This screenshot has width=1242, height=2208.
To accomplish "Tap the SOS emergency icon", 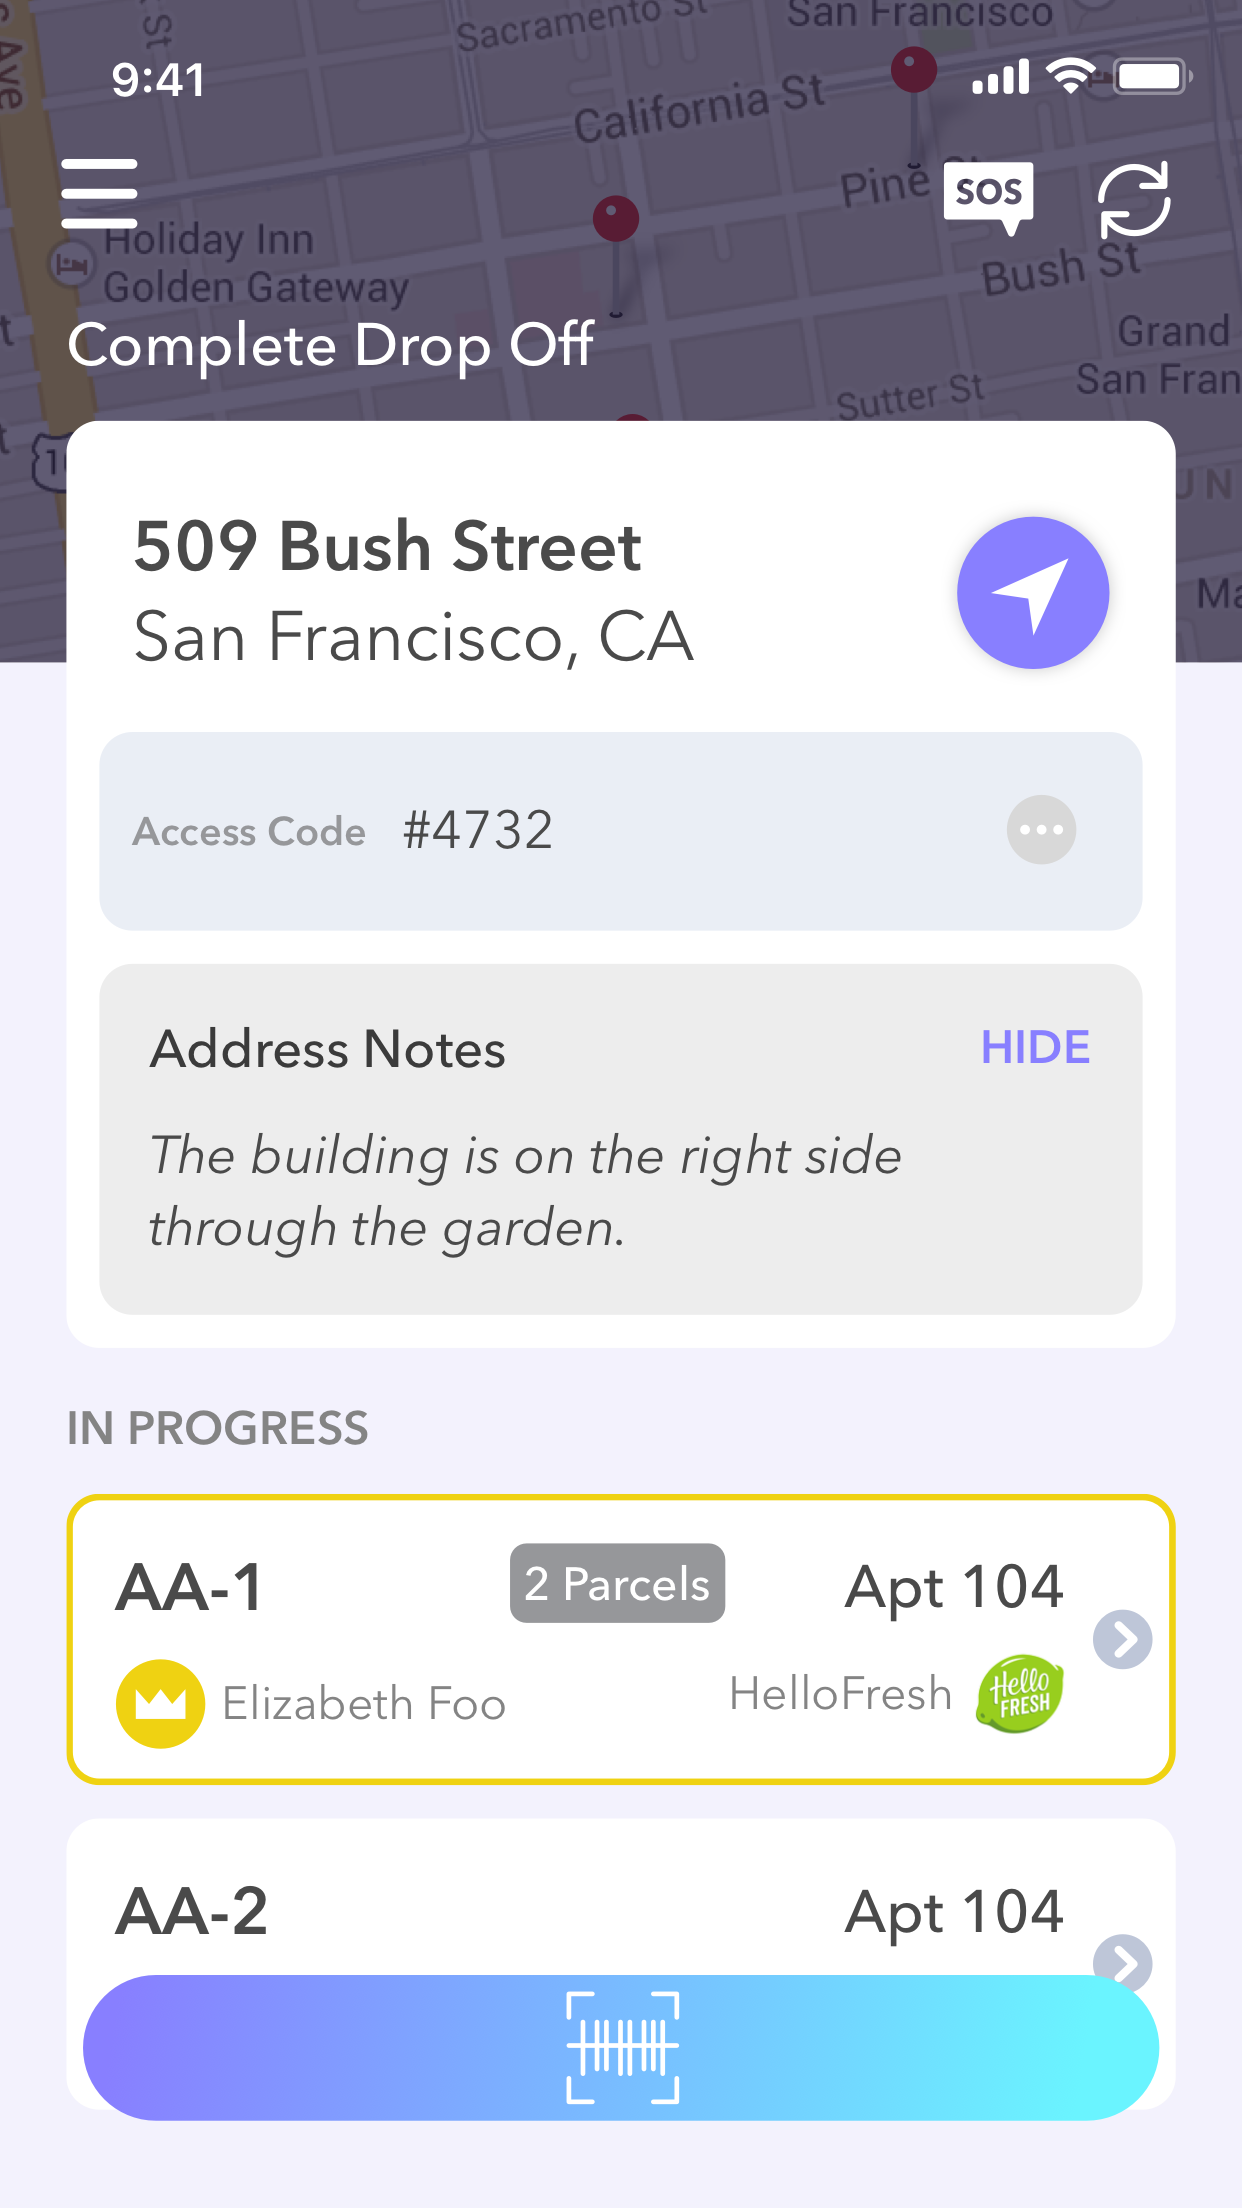I will [x=988, y=194].
